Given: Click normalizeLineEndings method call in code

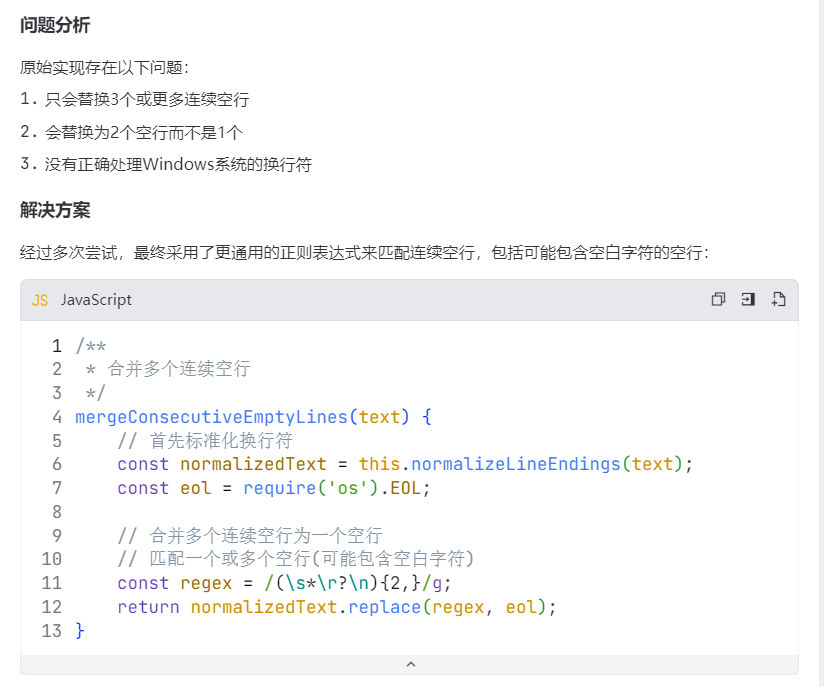Looking at the screenshot, I should click(x=516, y=464).
